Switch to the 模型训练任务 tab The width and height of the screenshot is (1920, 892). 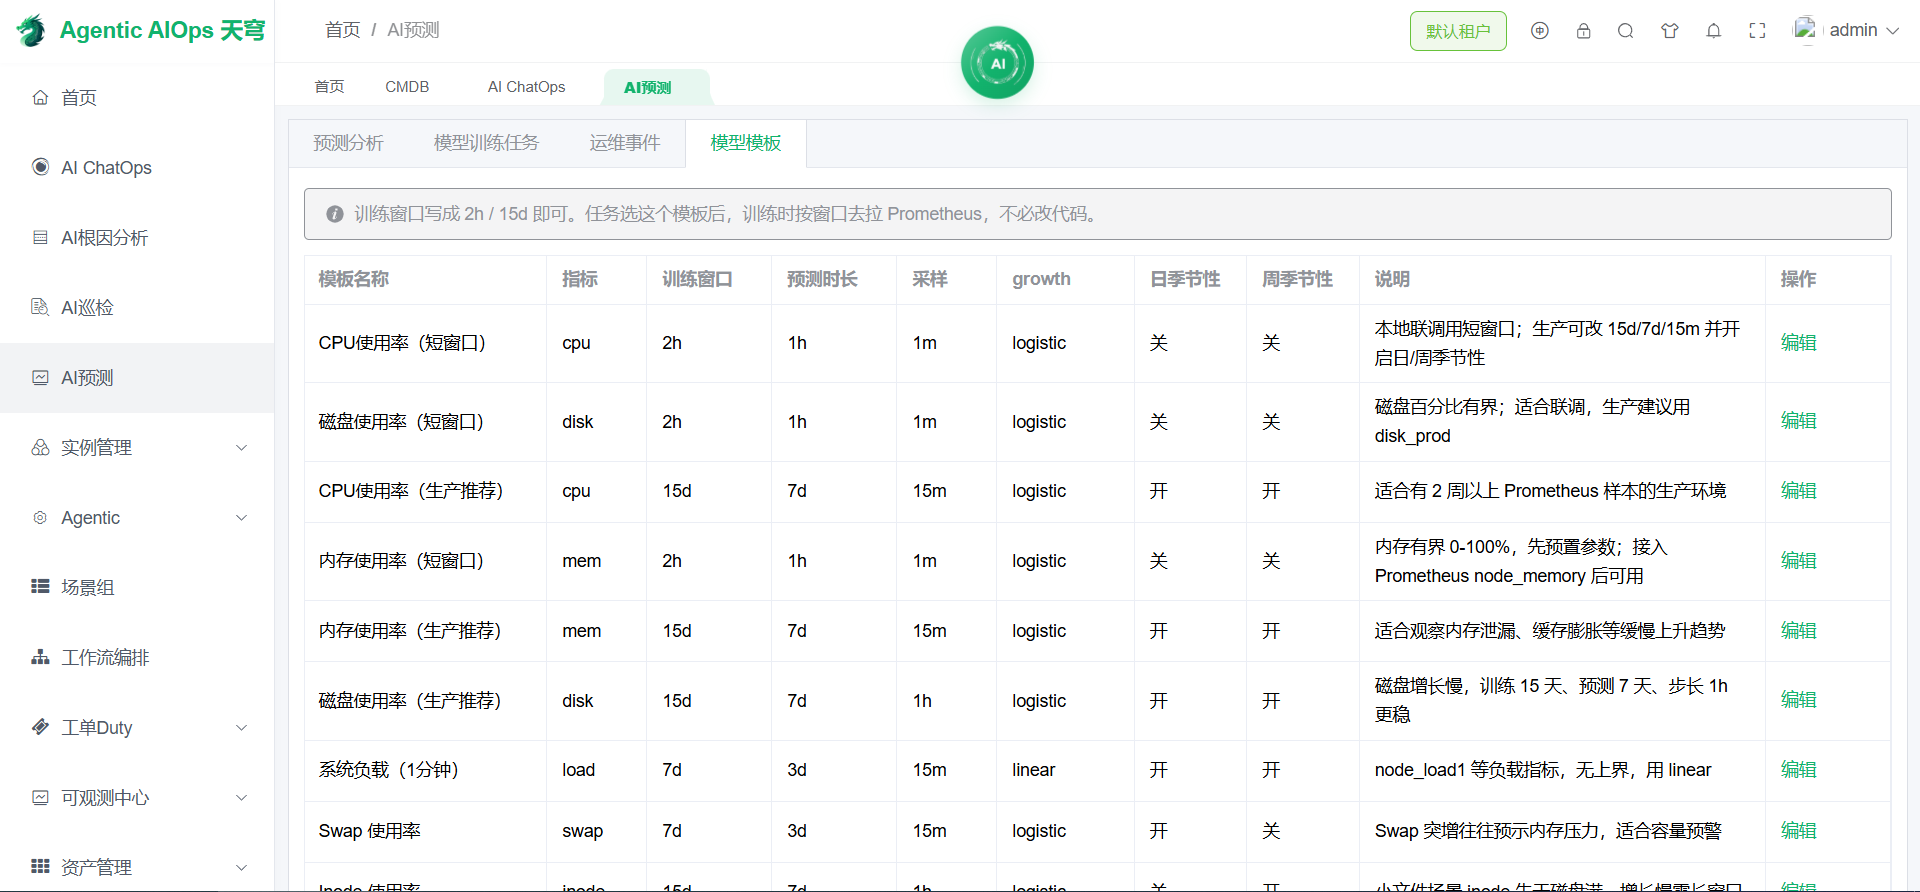[486, 143]
